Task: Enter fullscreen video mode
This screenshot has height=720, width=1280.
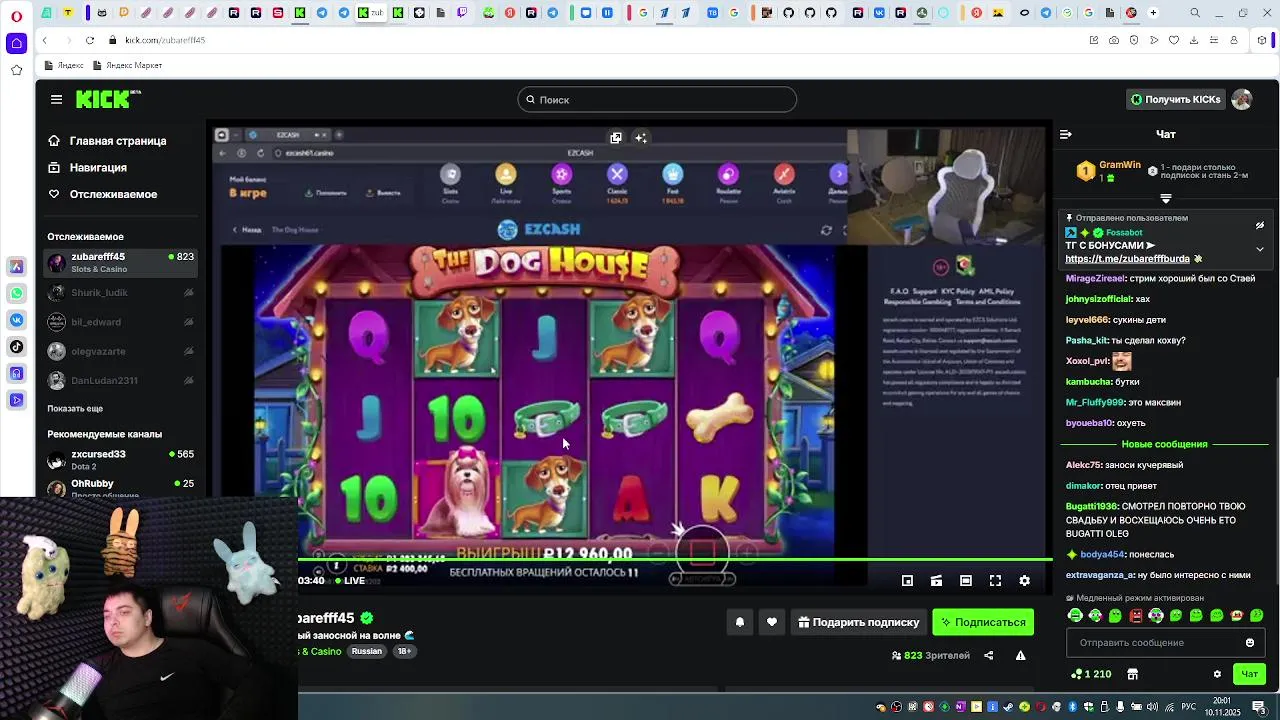Action: 995,580
